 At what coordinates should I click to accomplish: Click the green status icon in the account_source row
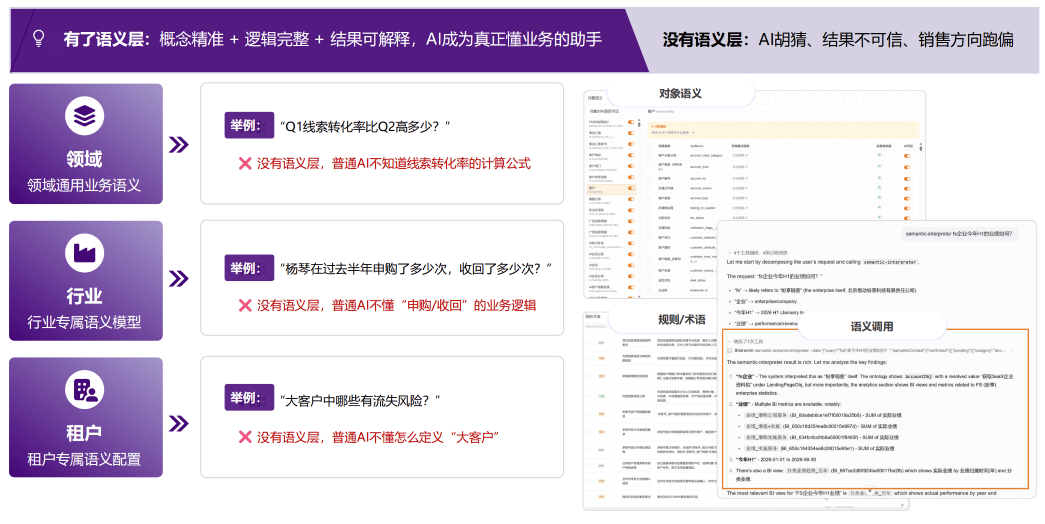click(x=879, y=187)
